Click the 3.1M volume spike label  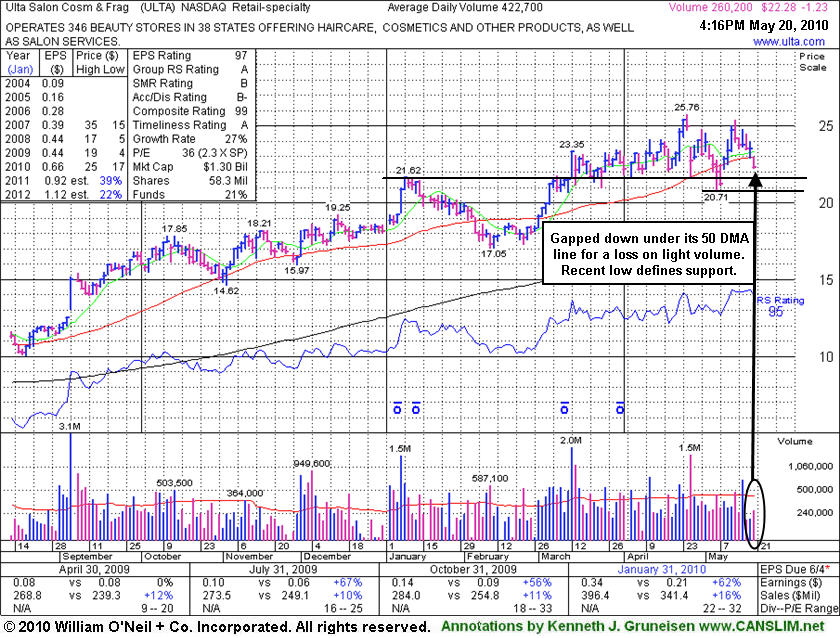(x=70, y=426)
